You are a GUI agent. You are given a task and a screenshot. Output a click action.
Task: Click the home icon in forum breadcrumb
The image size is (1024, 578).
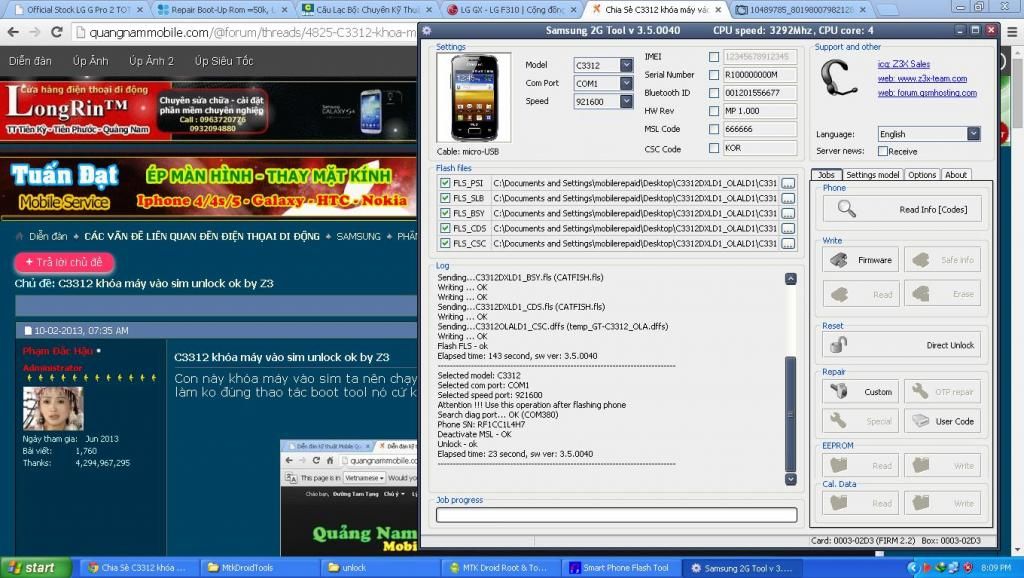19,236
